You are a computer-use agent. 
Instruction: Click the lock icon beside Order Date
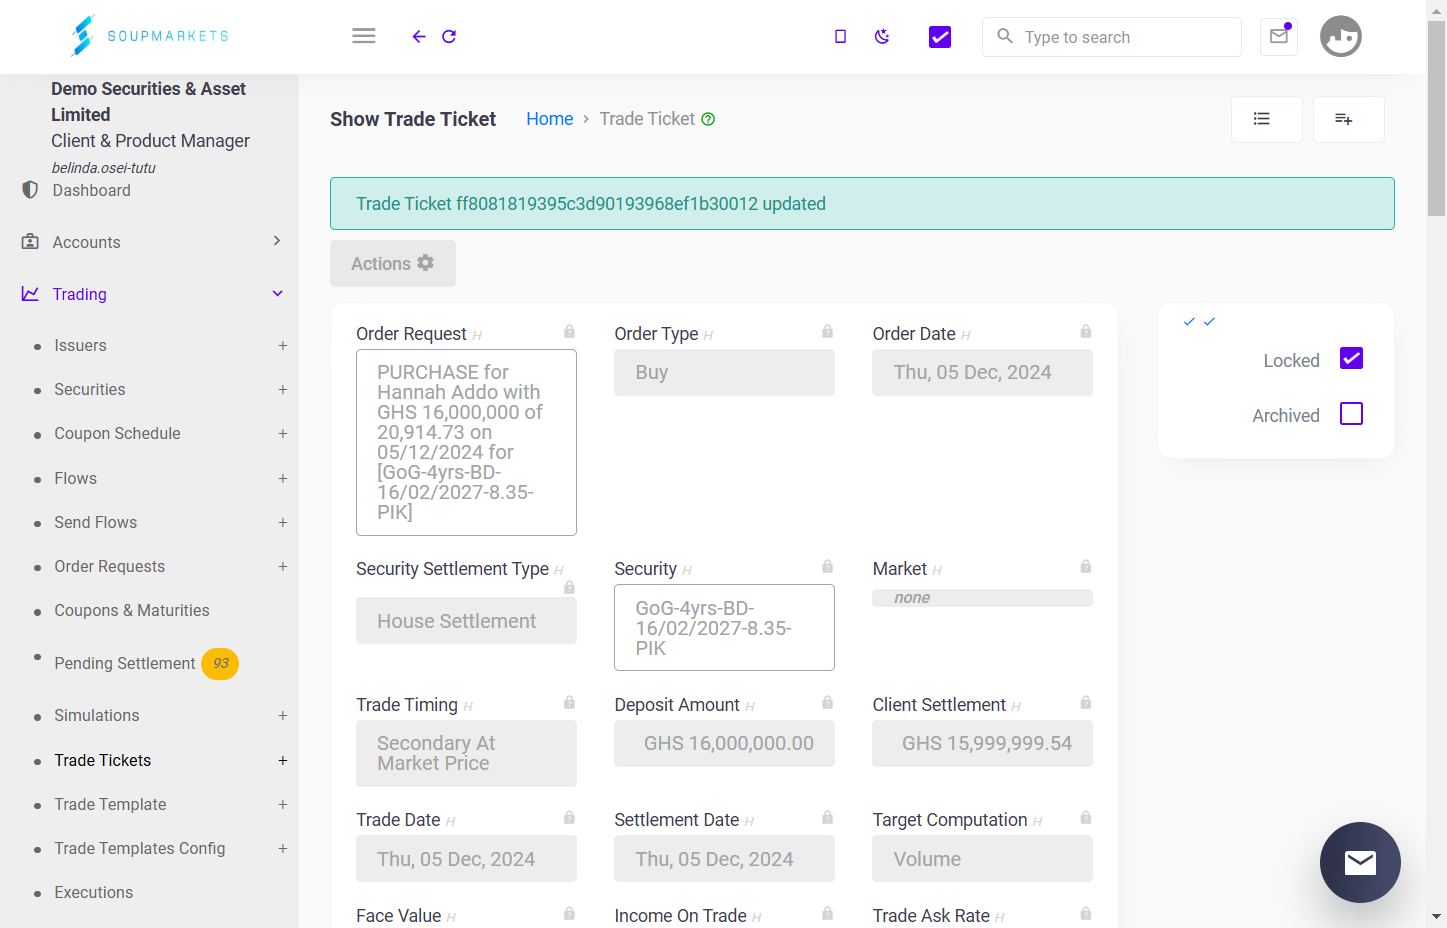[x=1086, y=331]
